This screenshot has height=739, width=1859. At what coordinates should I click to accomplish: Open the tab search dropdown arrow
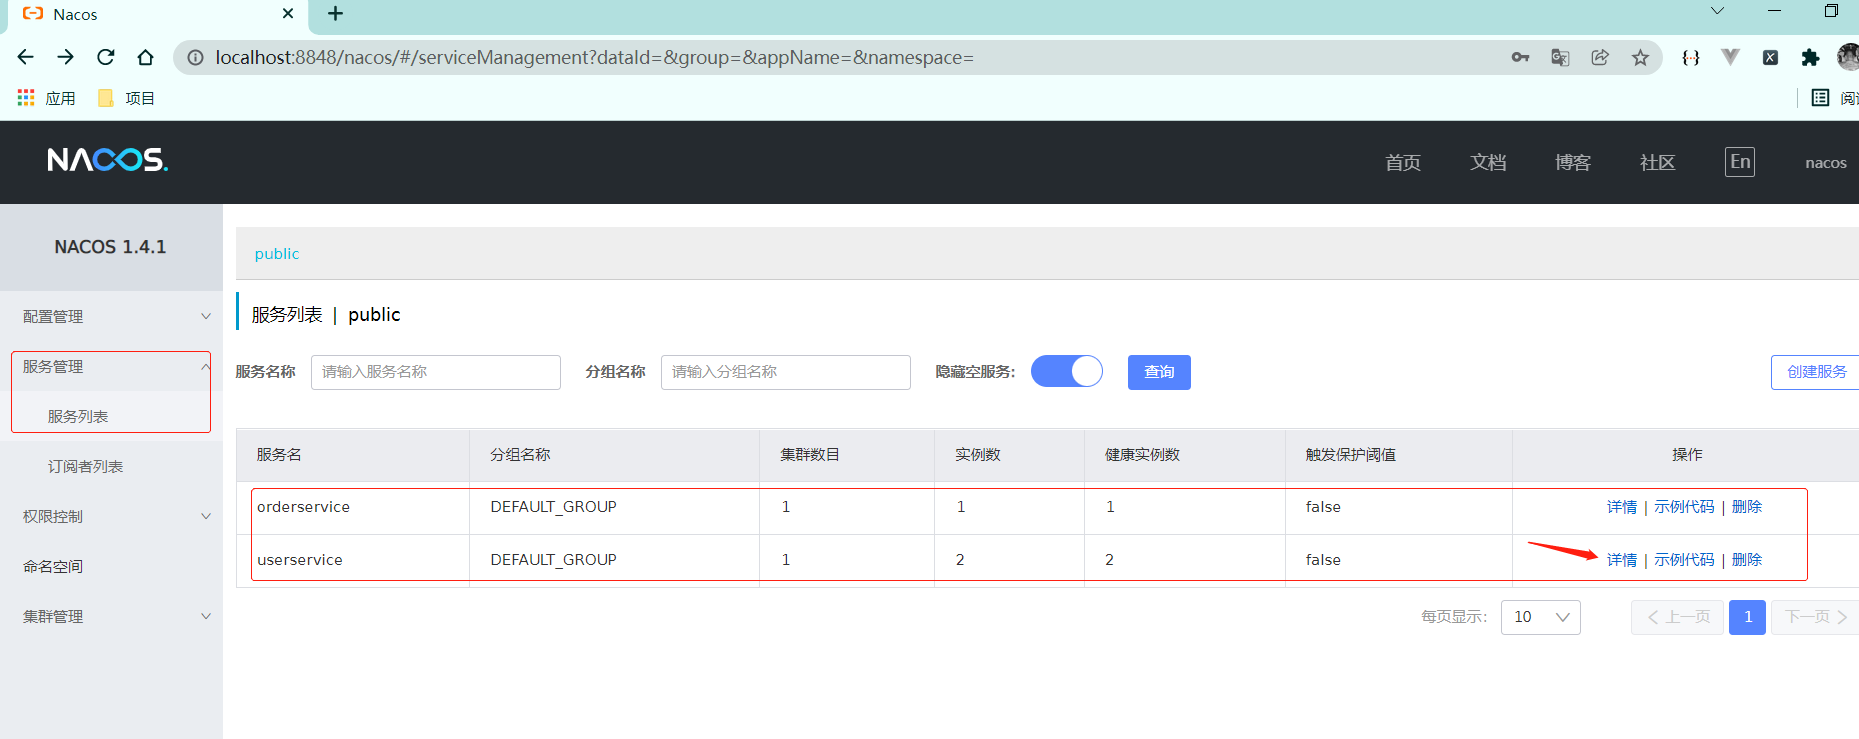tap(1717, 11)
